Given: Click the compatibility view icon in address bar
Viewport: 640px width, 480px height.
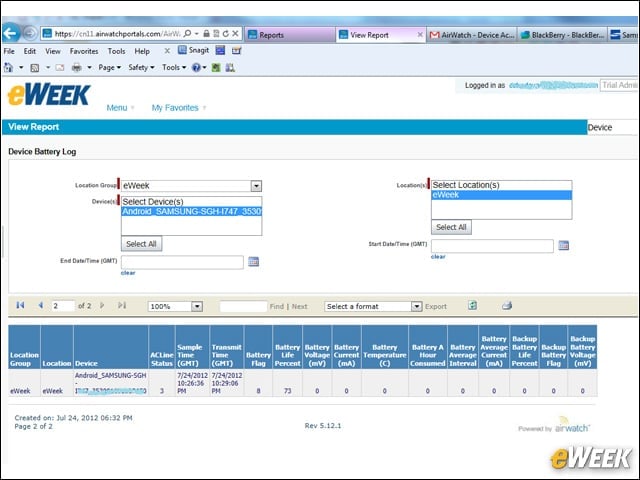Looking at the screenshot, I should tap(216, 34).
